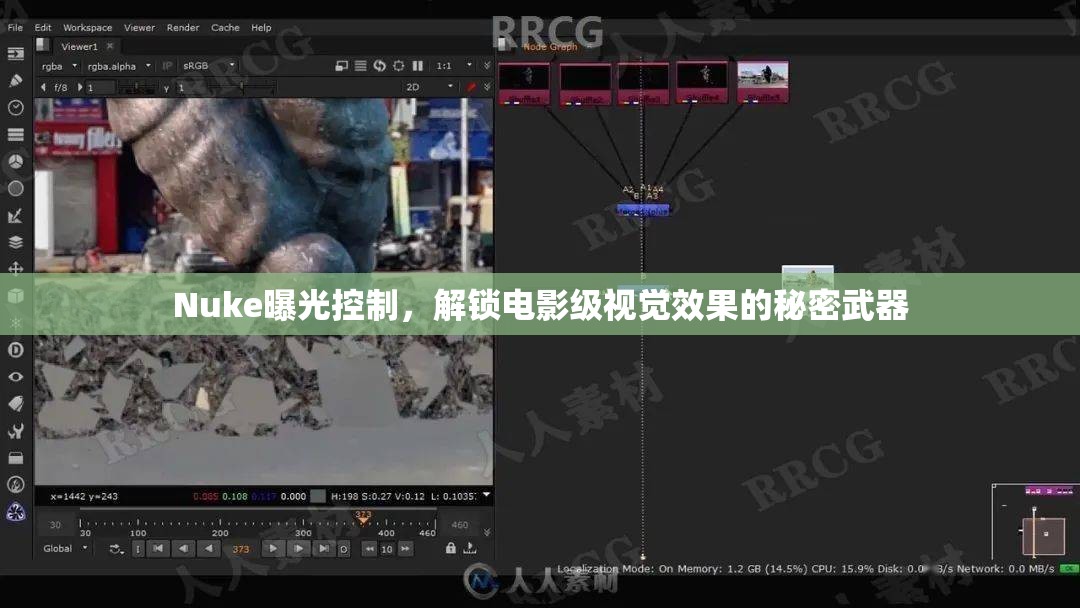Open the Filter nodes circle icon
The width and height of the screenshot is (1080, 608).
coord(15,188)
